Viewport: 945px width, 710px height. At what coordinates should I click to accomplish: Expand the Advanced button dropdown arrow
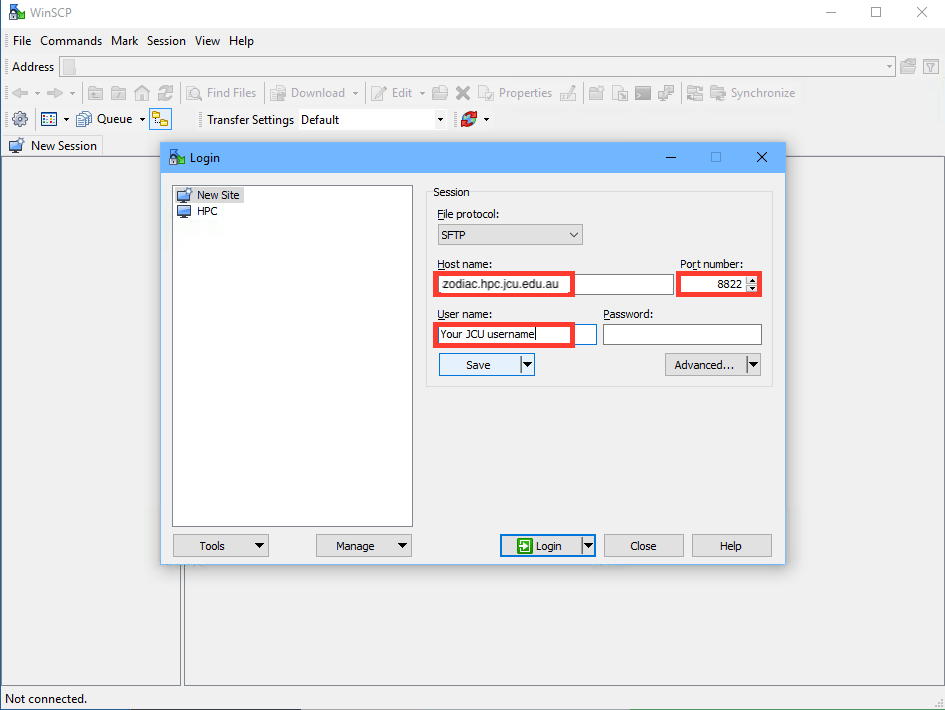[753, 365]
